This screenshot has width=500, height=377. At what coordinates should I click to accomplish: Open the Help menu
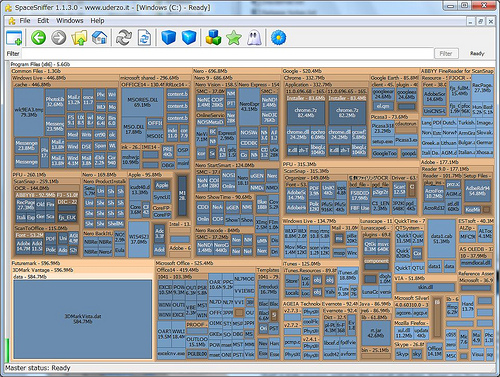[97, 21]
